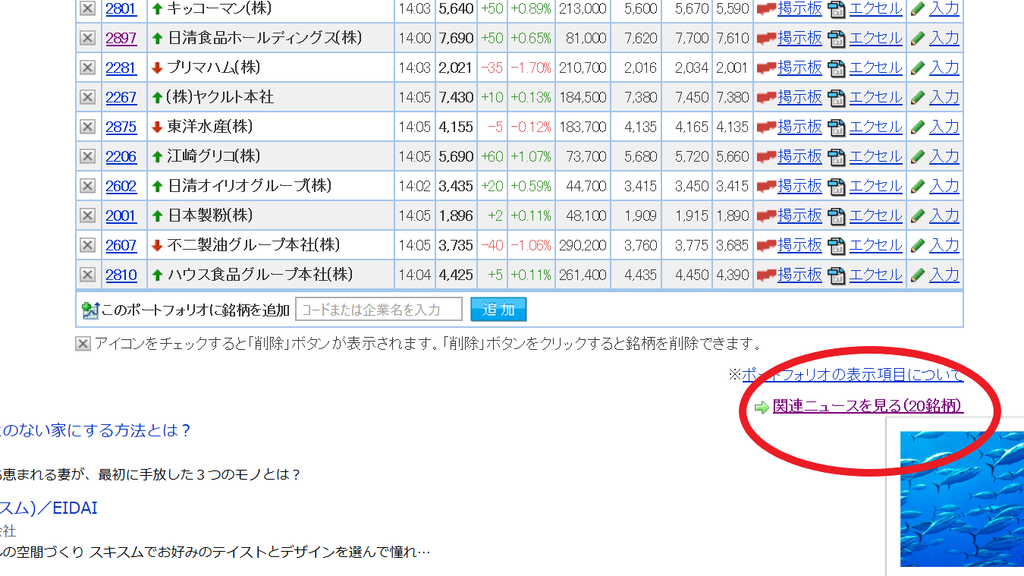Click price 5,640 in キッコーマン row
Image resolution: width=1024 pixels, height=576 pixels.
click(456, 8)
